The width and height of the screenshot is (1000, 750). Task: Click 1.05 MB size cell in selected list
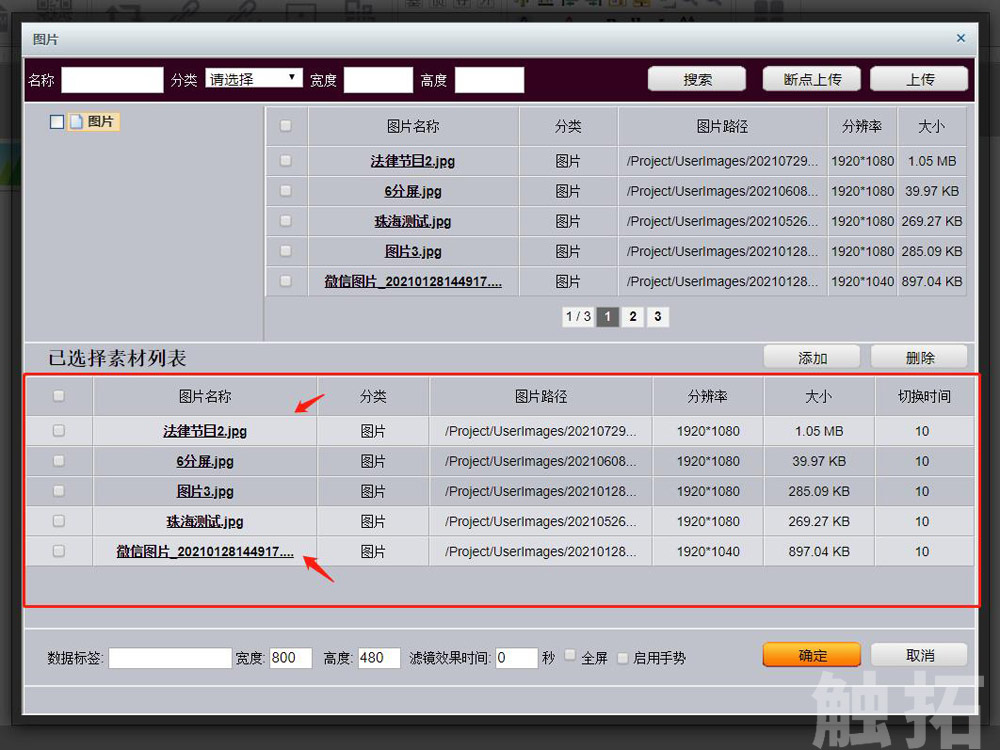tap(819, 431)
